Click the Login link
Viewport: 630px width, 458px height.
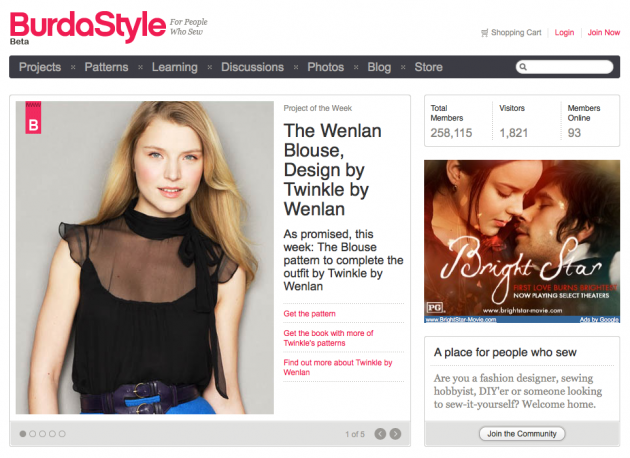(x=565, y=33)
